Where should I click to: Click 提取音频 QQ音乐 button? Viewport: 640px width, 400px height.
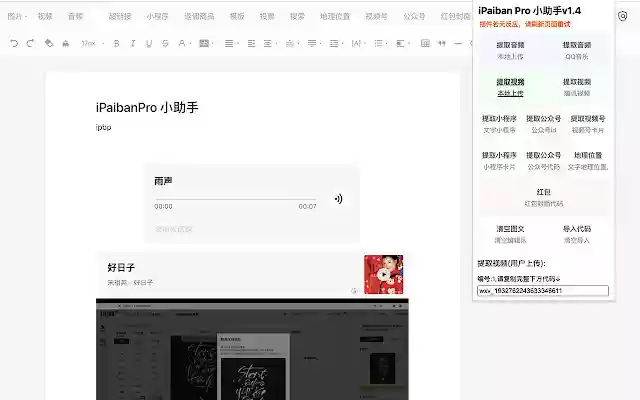[577, 51]
